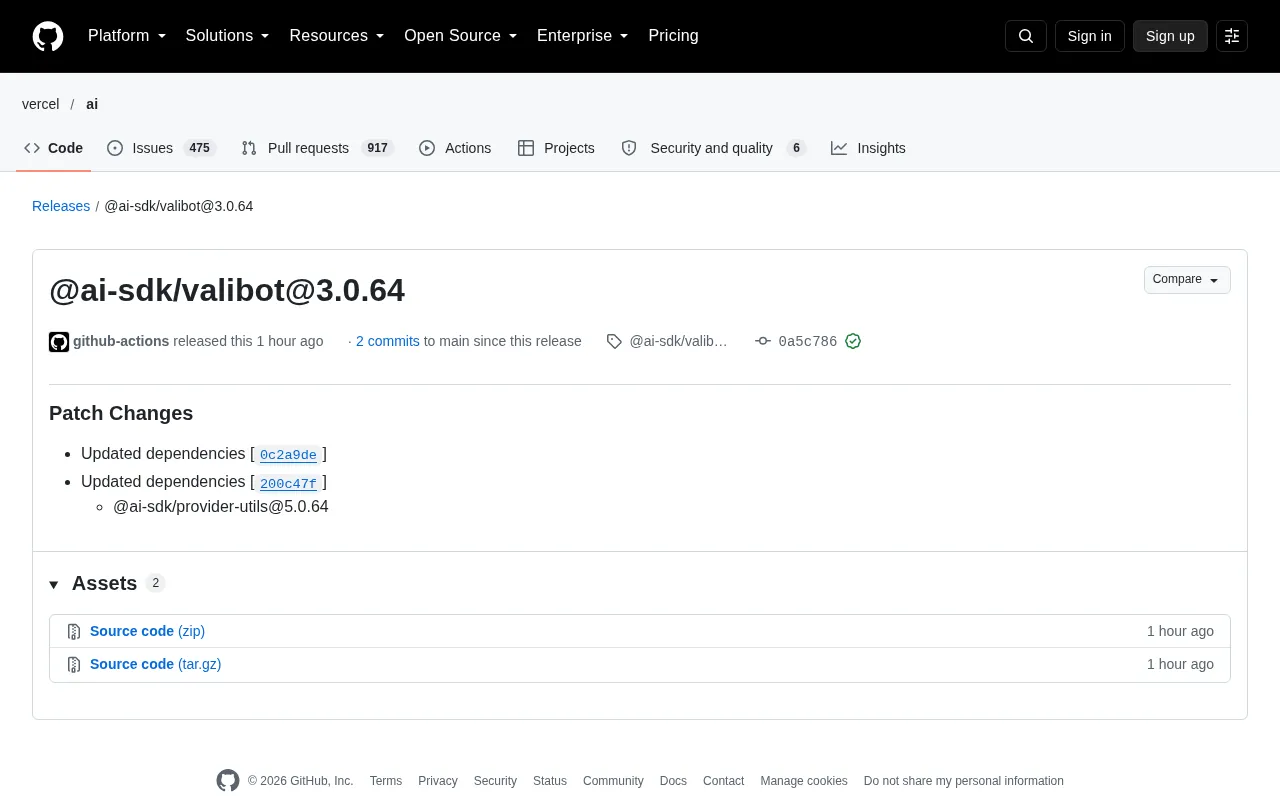Screen dimensions: 1280x800
Task: Click @ai-sdk/provider-utils@5.0.64 text
Action: 221,506
